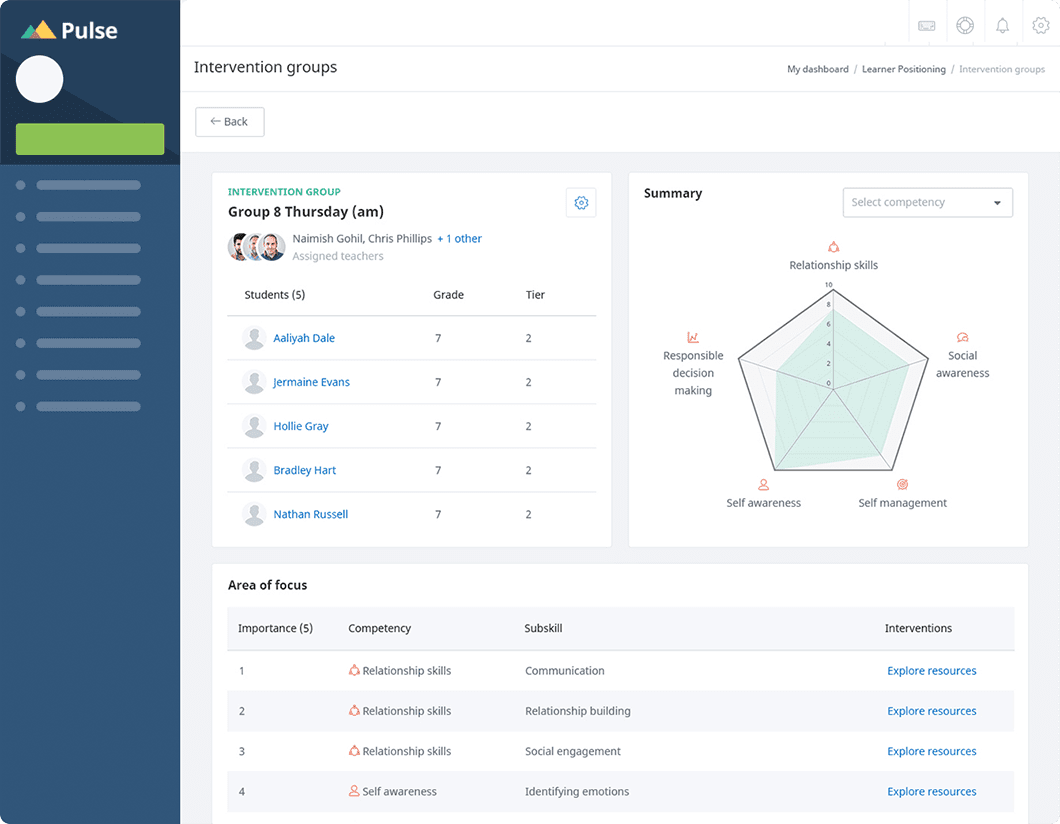This screenshot has width=1060, height=824.
Task: Open Nathan Russell's student link
Action: [x=310, y=515]
